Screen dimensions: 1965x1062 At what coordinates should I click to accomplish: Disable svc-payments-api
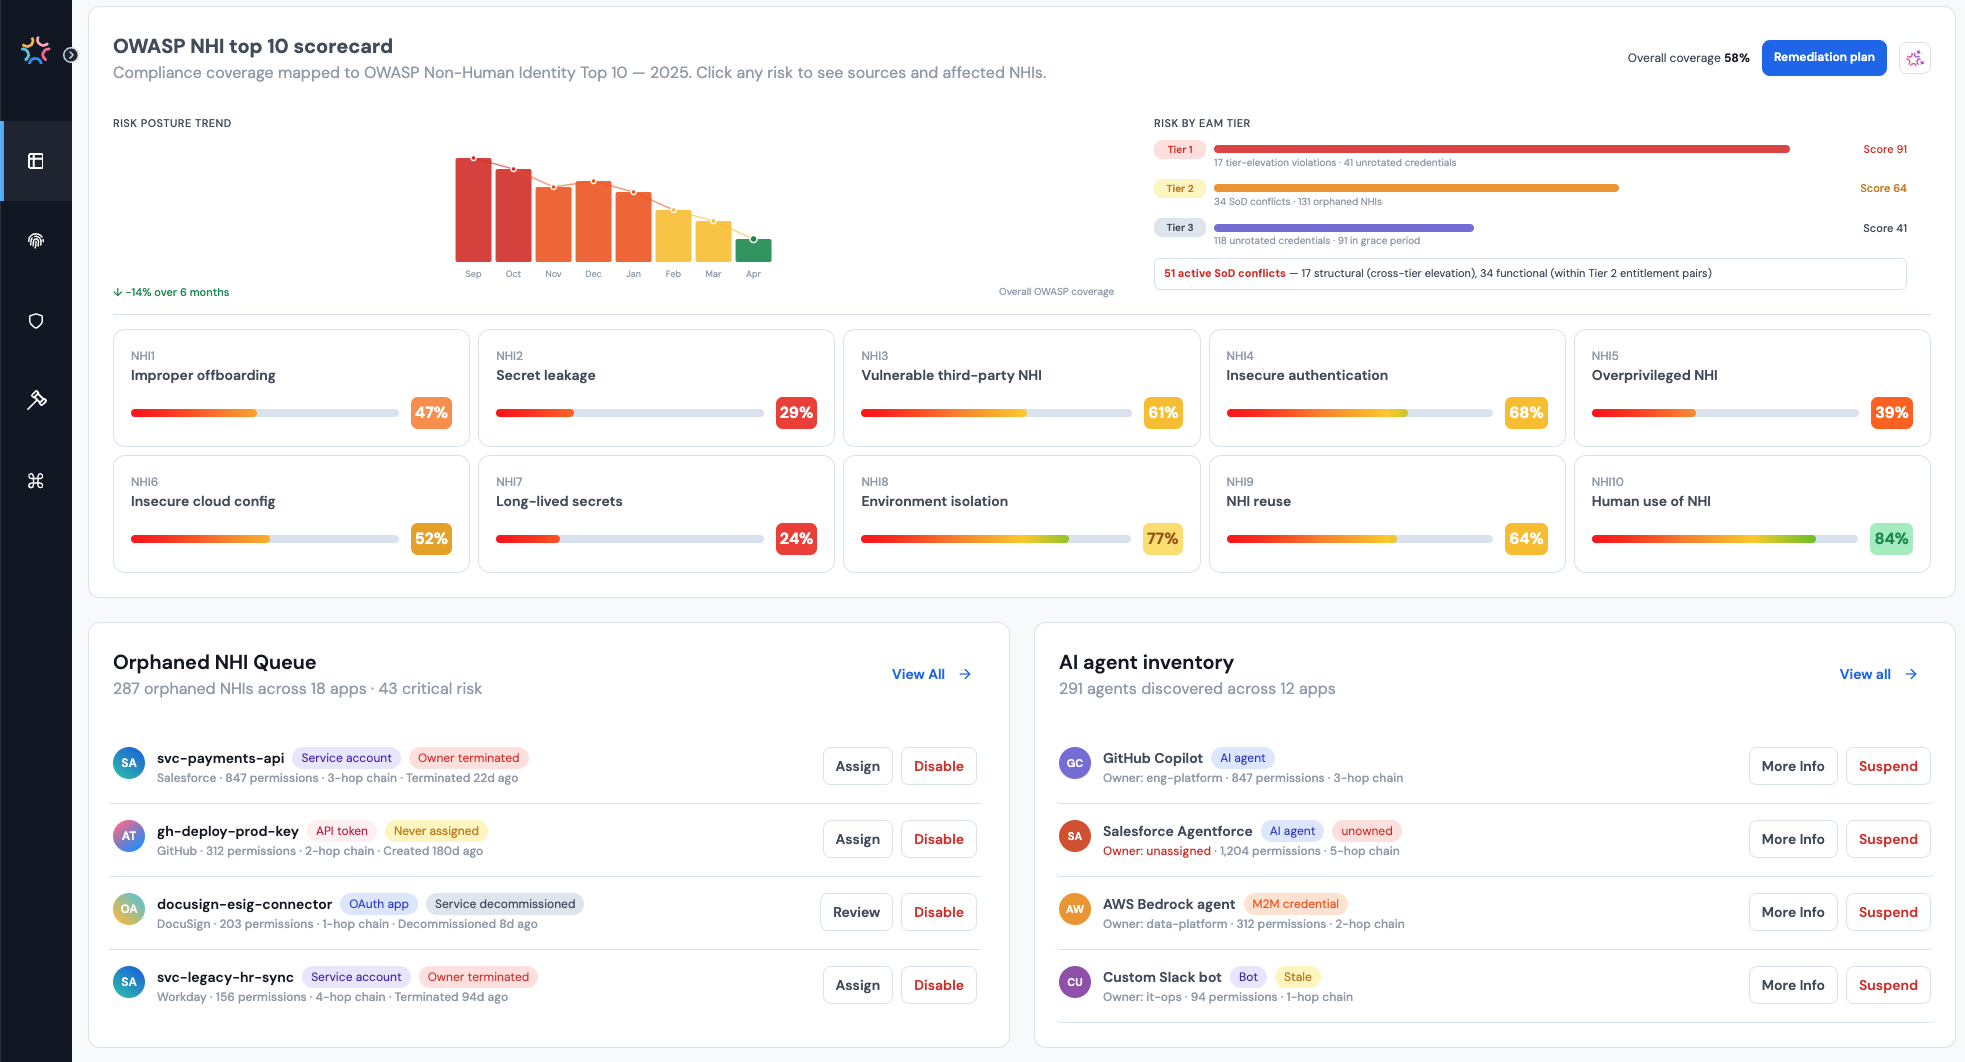(939, 766)
